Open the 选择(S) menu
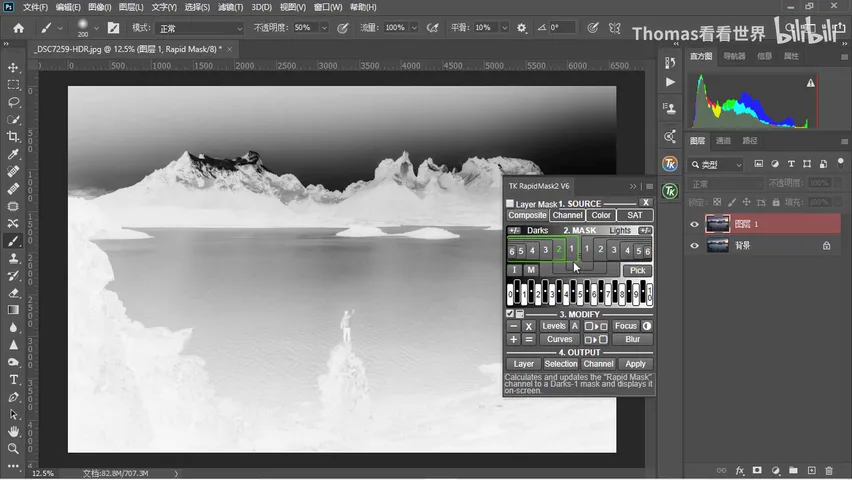 pyautogui.click(x=197, y=7)
